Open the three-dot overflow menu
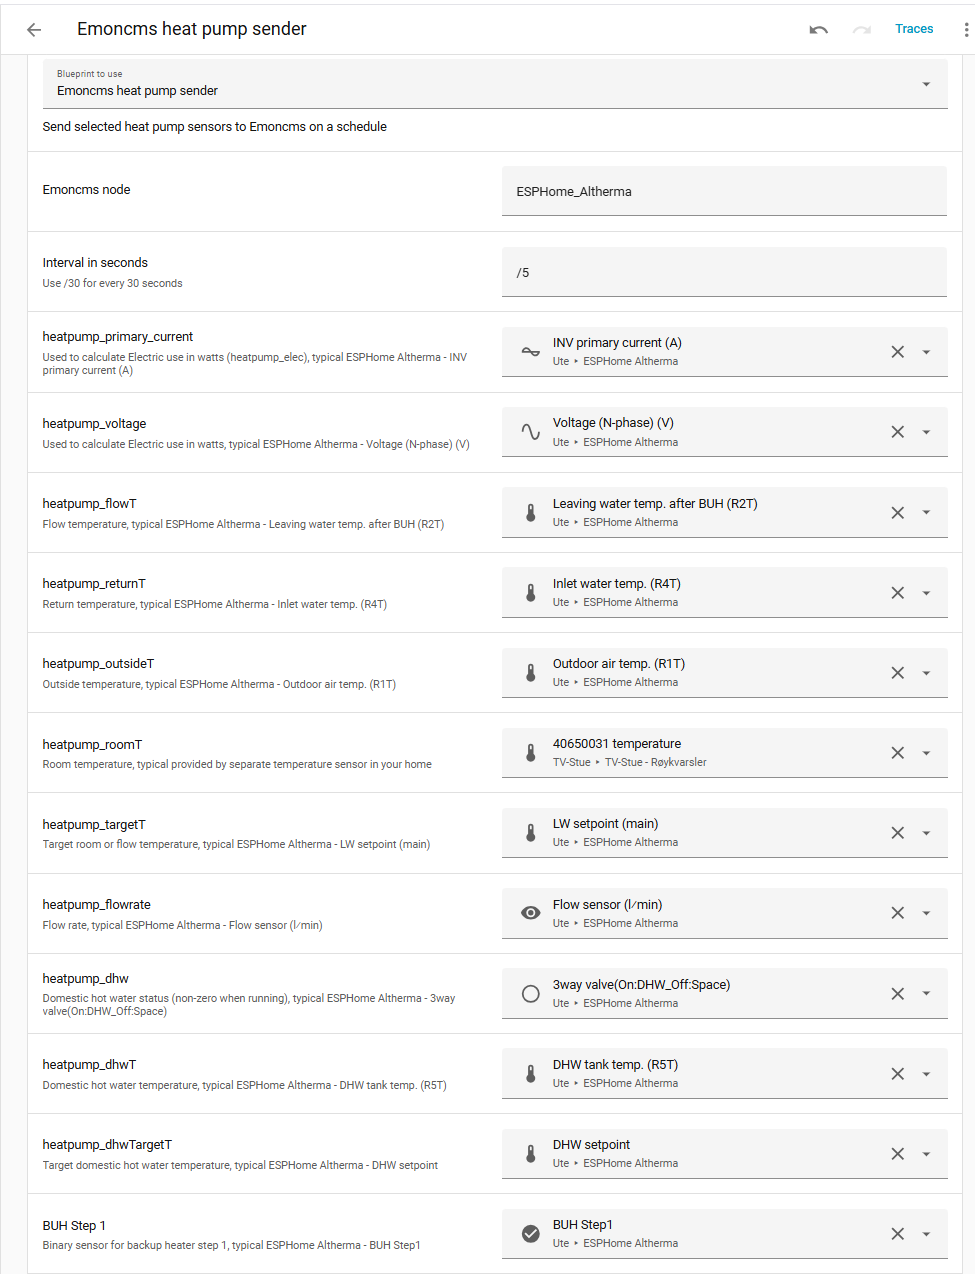 [965, 30]
